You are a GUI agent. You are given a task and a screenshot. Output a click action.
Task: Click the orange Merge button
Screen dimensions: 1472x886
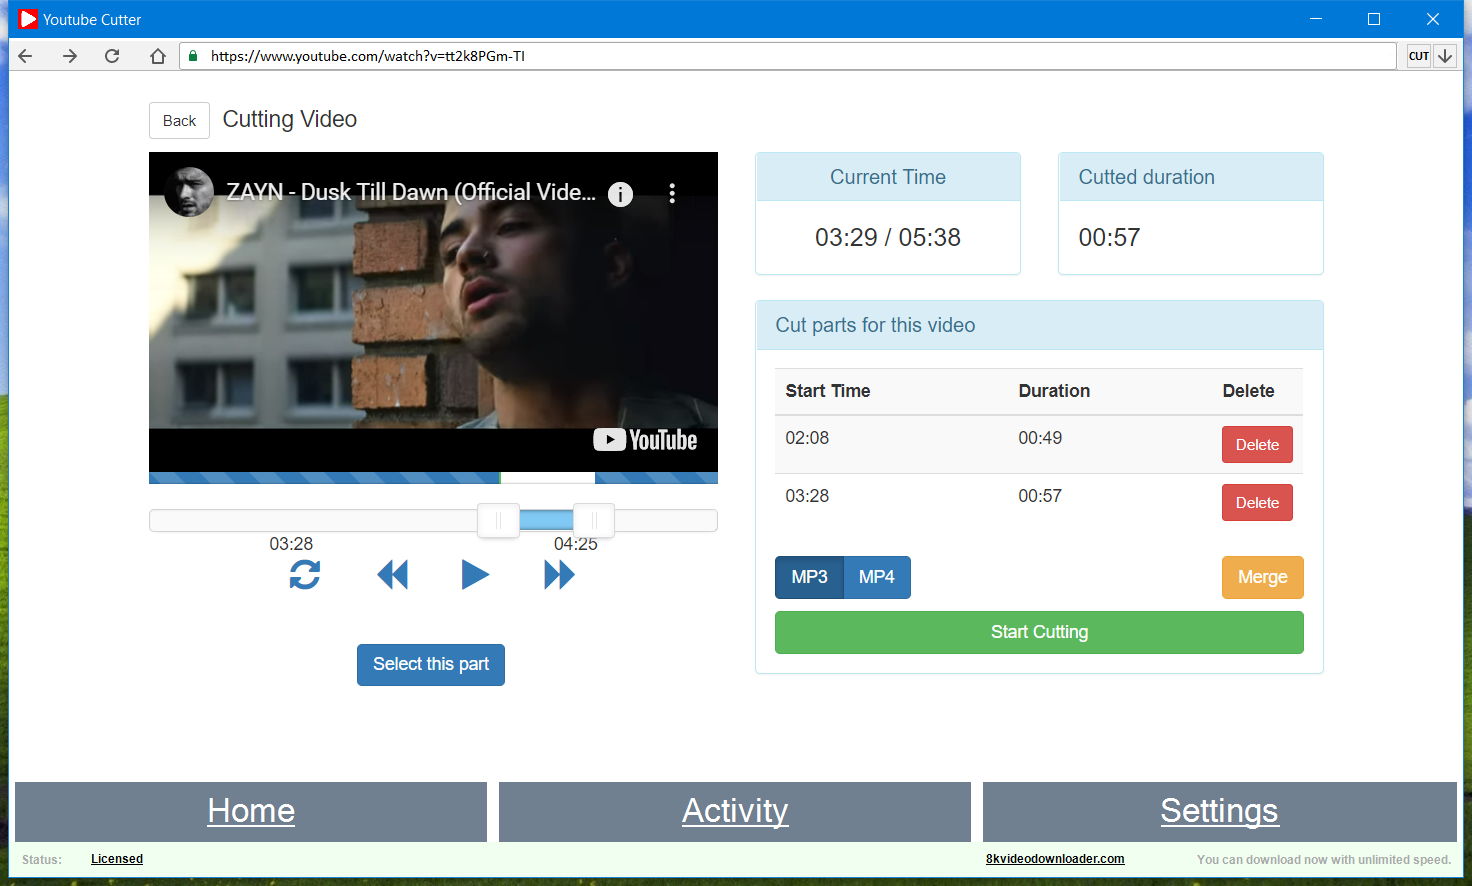click(1263, 577)
